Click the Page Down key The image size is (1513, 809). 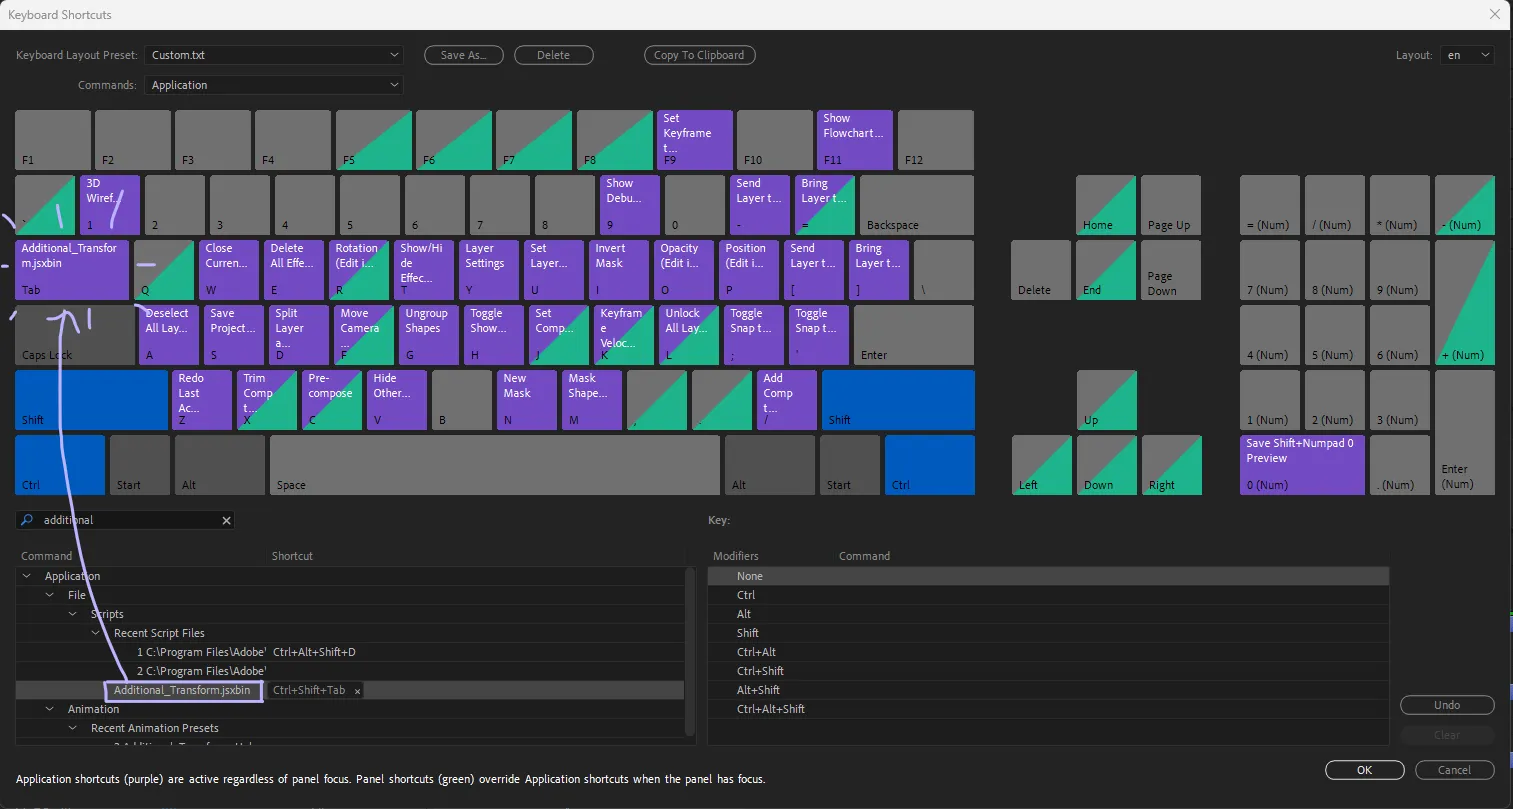(x=1171, y=270)
